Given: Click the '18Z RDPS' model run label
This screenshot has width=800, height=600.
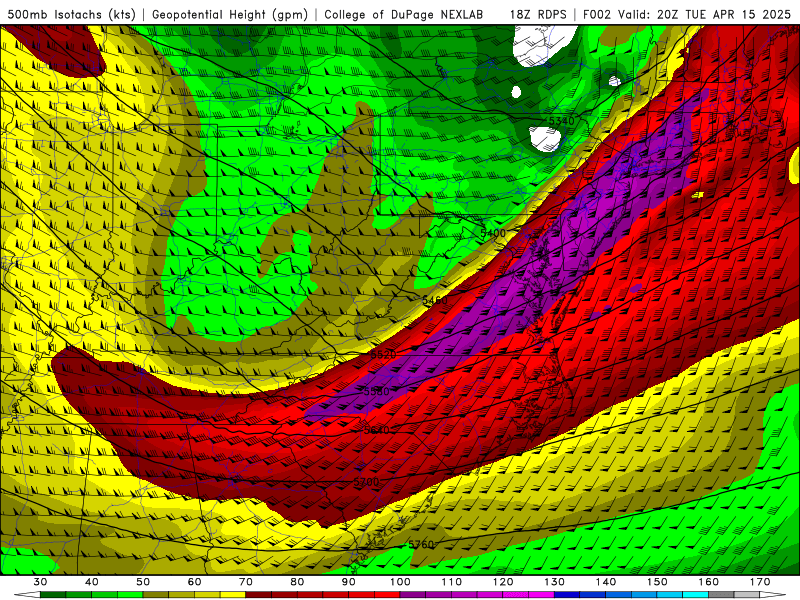Looking at the screenshot, I should coord(538,15).
